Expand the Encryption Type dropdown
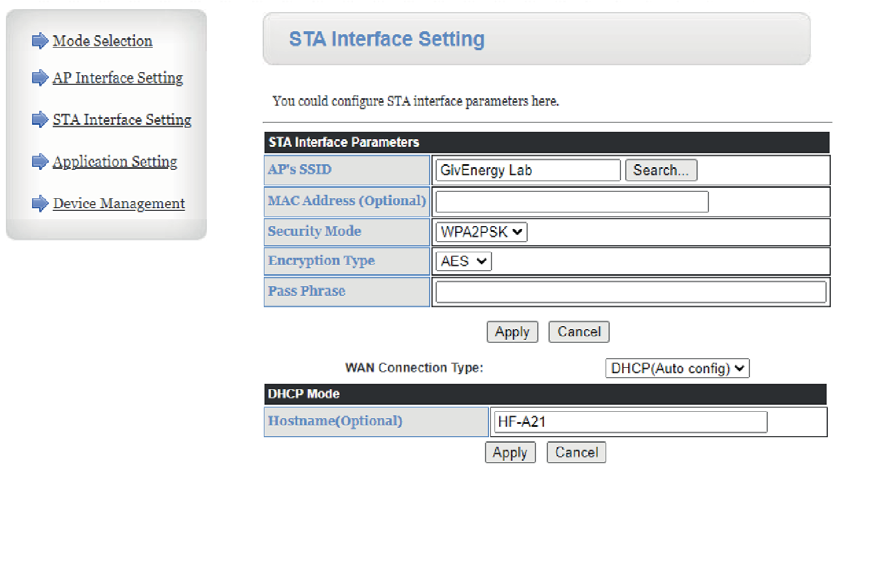This screenshot has height=572, width=873. (x=464, y=261)
